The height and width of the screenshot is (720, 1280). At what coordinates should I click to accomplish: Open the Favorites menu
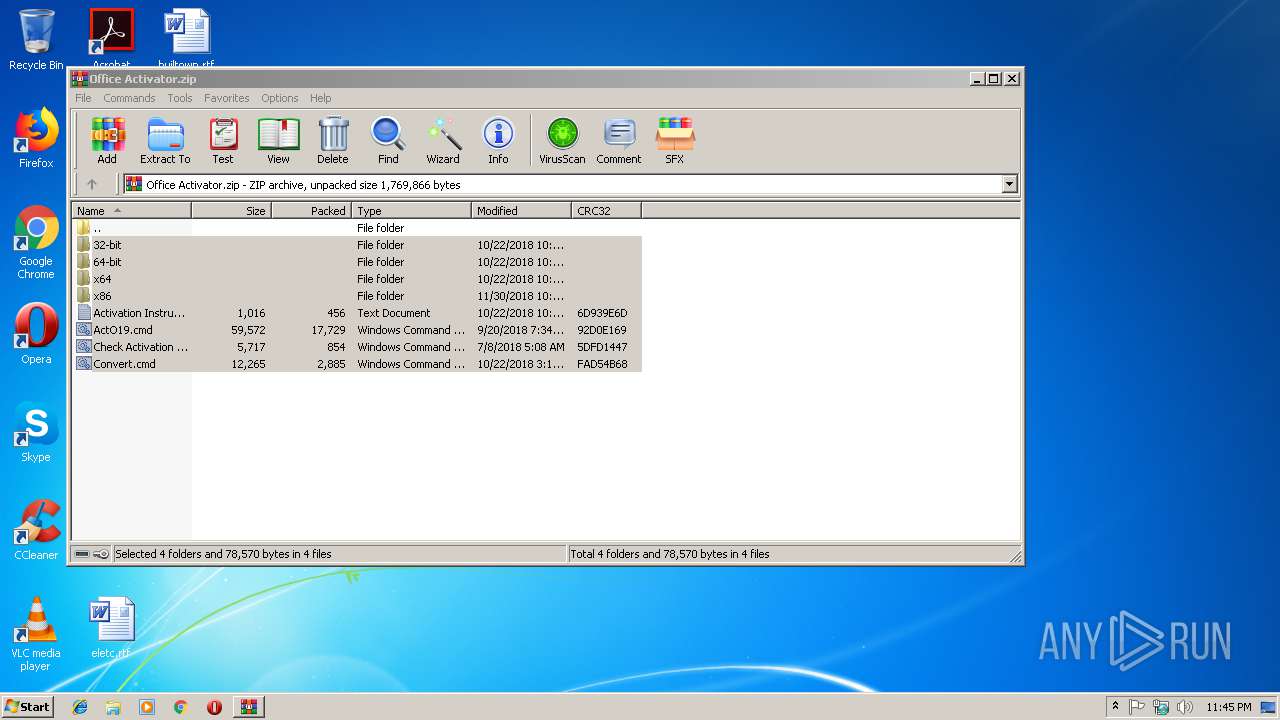click(x=227, y=98)
